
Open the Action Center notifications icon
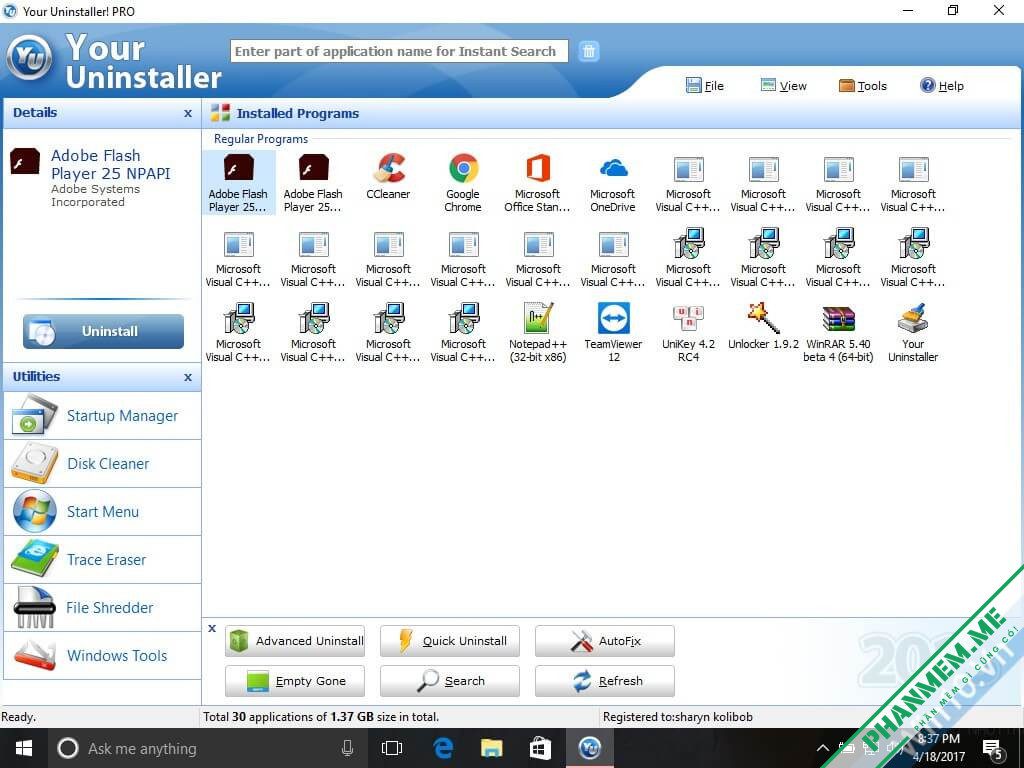993,750
